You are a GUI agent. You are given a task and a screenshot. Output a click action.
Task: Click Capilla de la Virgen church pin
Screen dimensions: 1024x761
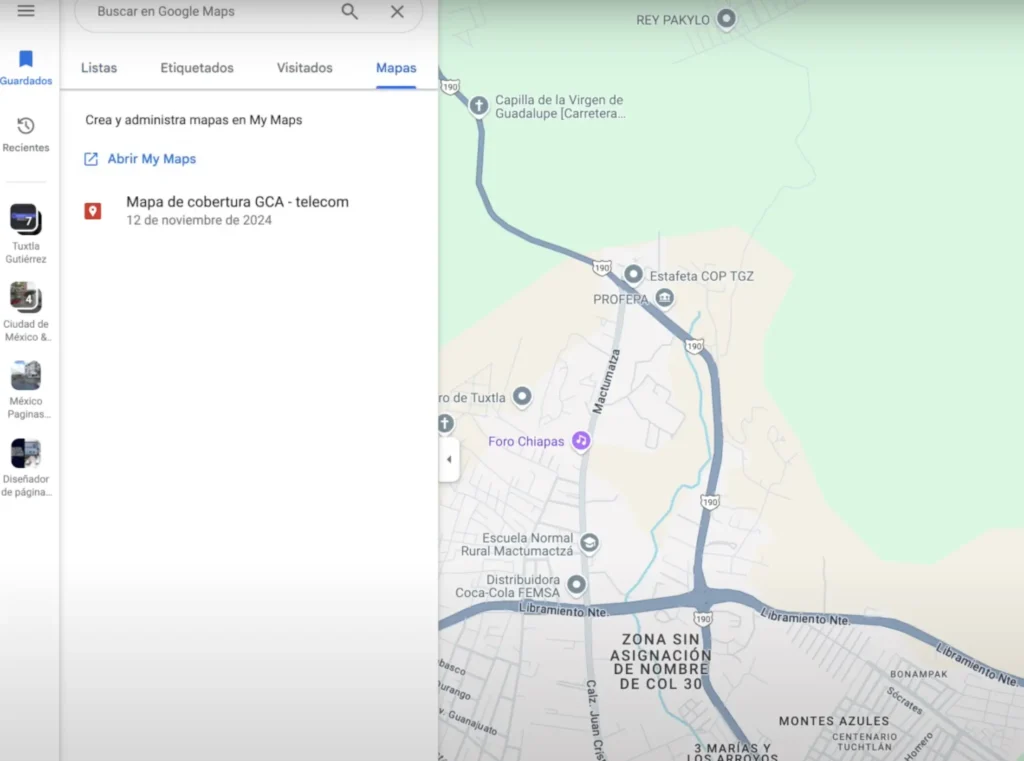(x=479, y=106)
